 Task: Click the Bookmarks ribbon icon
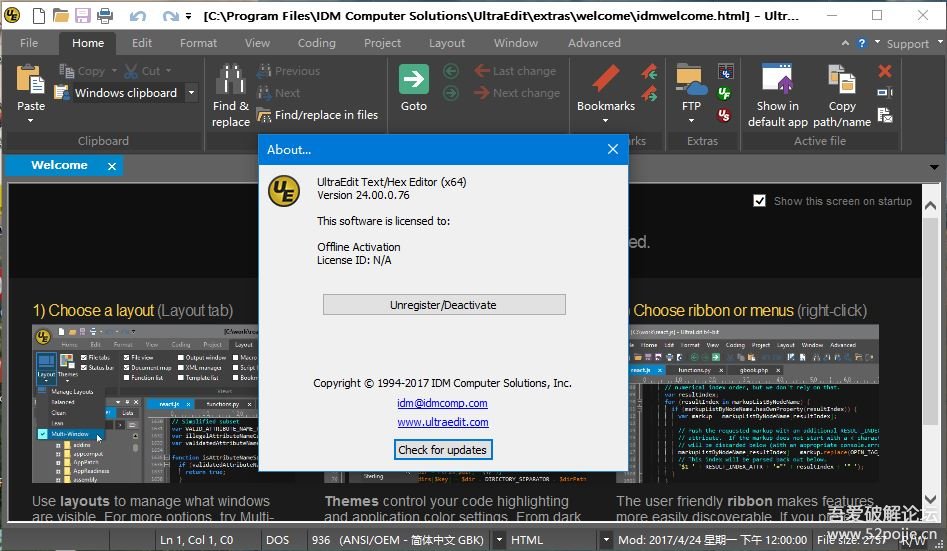coord(605,79)
